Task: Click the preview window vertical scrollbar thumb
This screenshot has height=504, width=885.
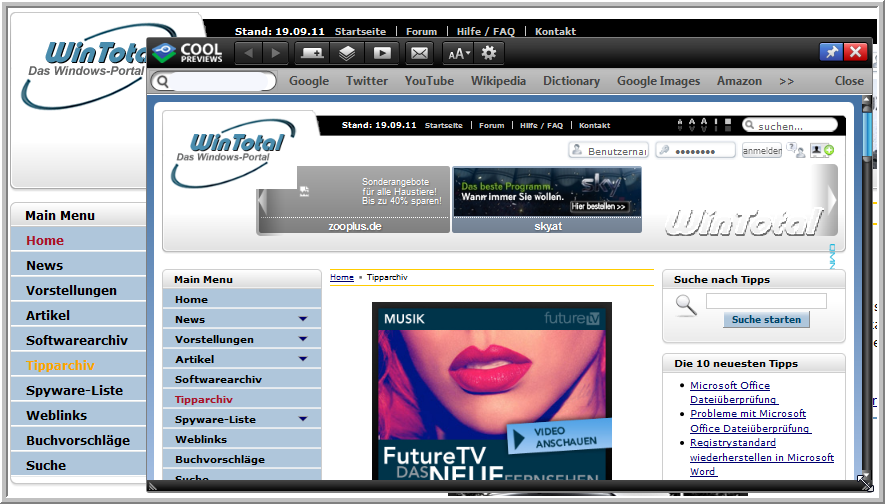Action: pyautogui.click(x=866, y=133)
